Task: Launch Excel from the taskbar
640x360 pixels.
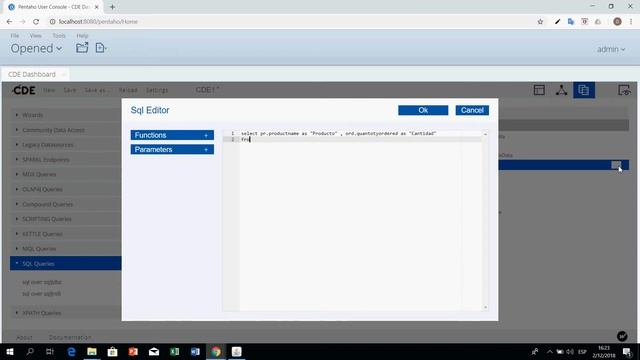Action: point(174,351)
